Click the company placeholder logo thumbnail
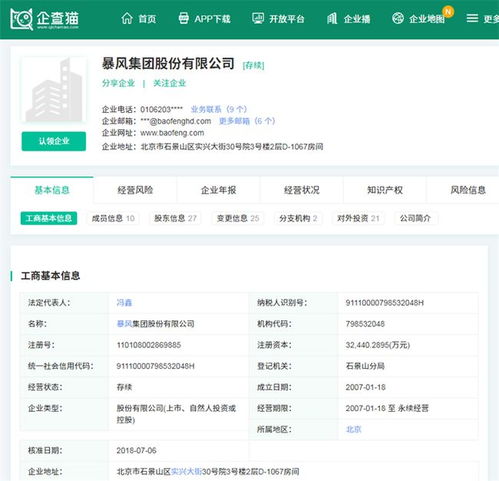 [x=54, y=90]
